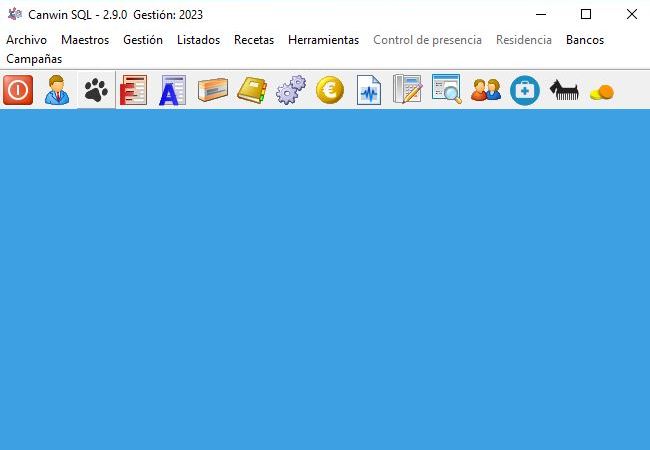Click the blue medical kit icon
This screenshot has height=450, width=650.
point(525,90)
